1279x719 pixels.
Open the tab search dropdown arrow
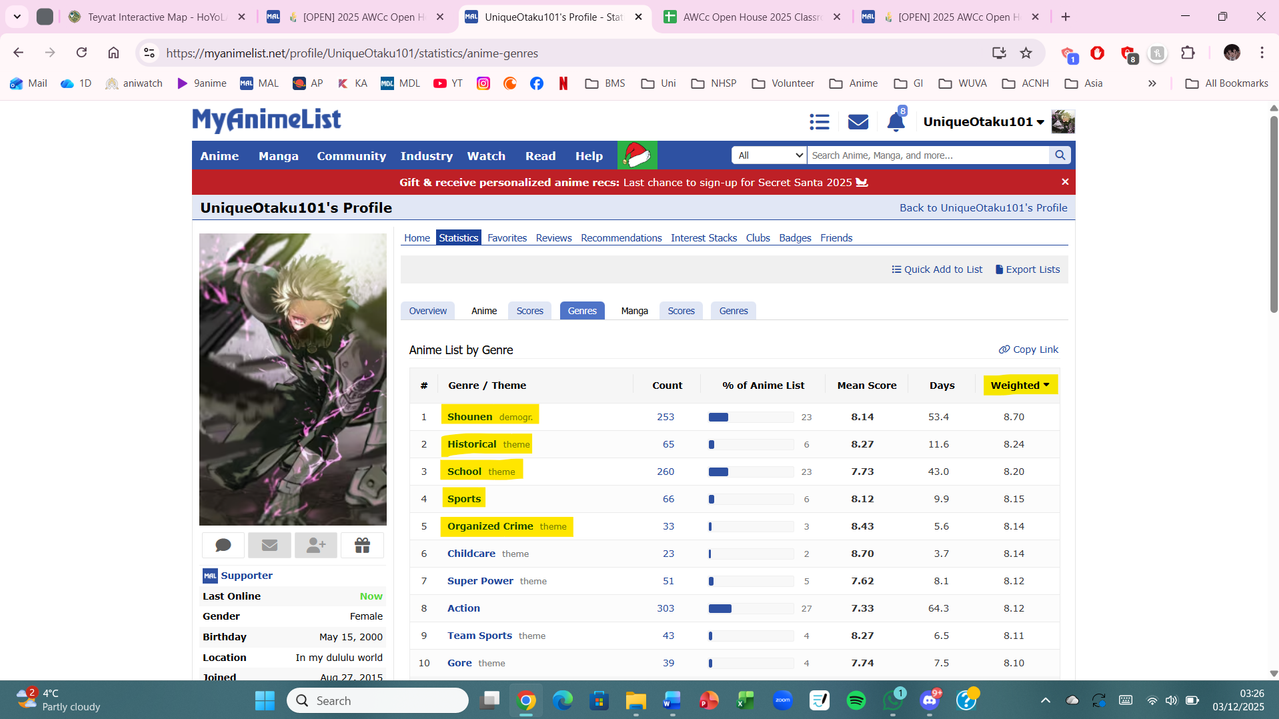click(x=16, y=16)
